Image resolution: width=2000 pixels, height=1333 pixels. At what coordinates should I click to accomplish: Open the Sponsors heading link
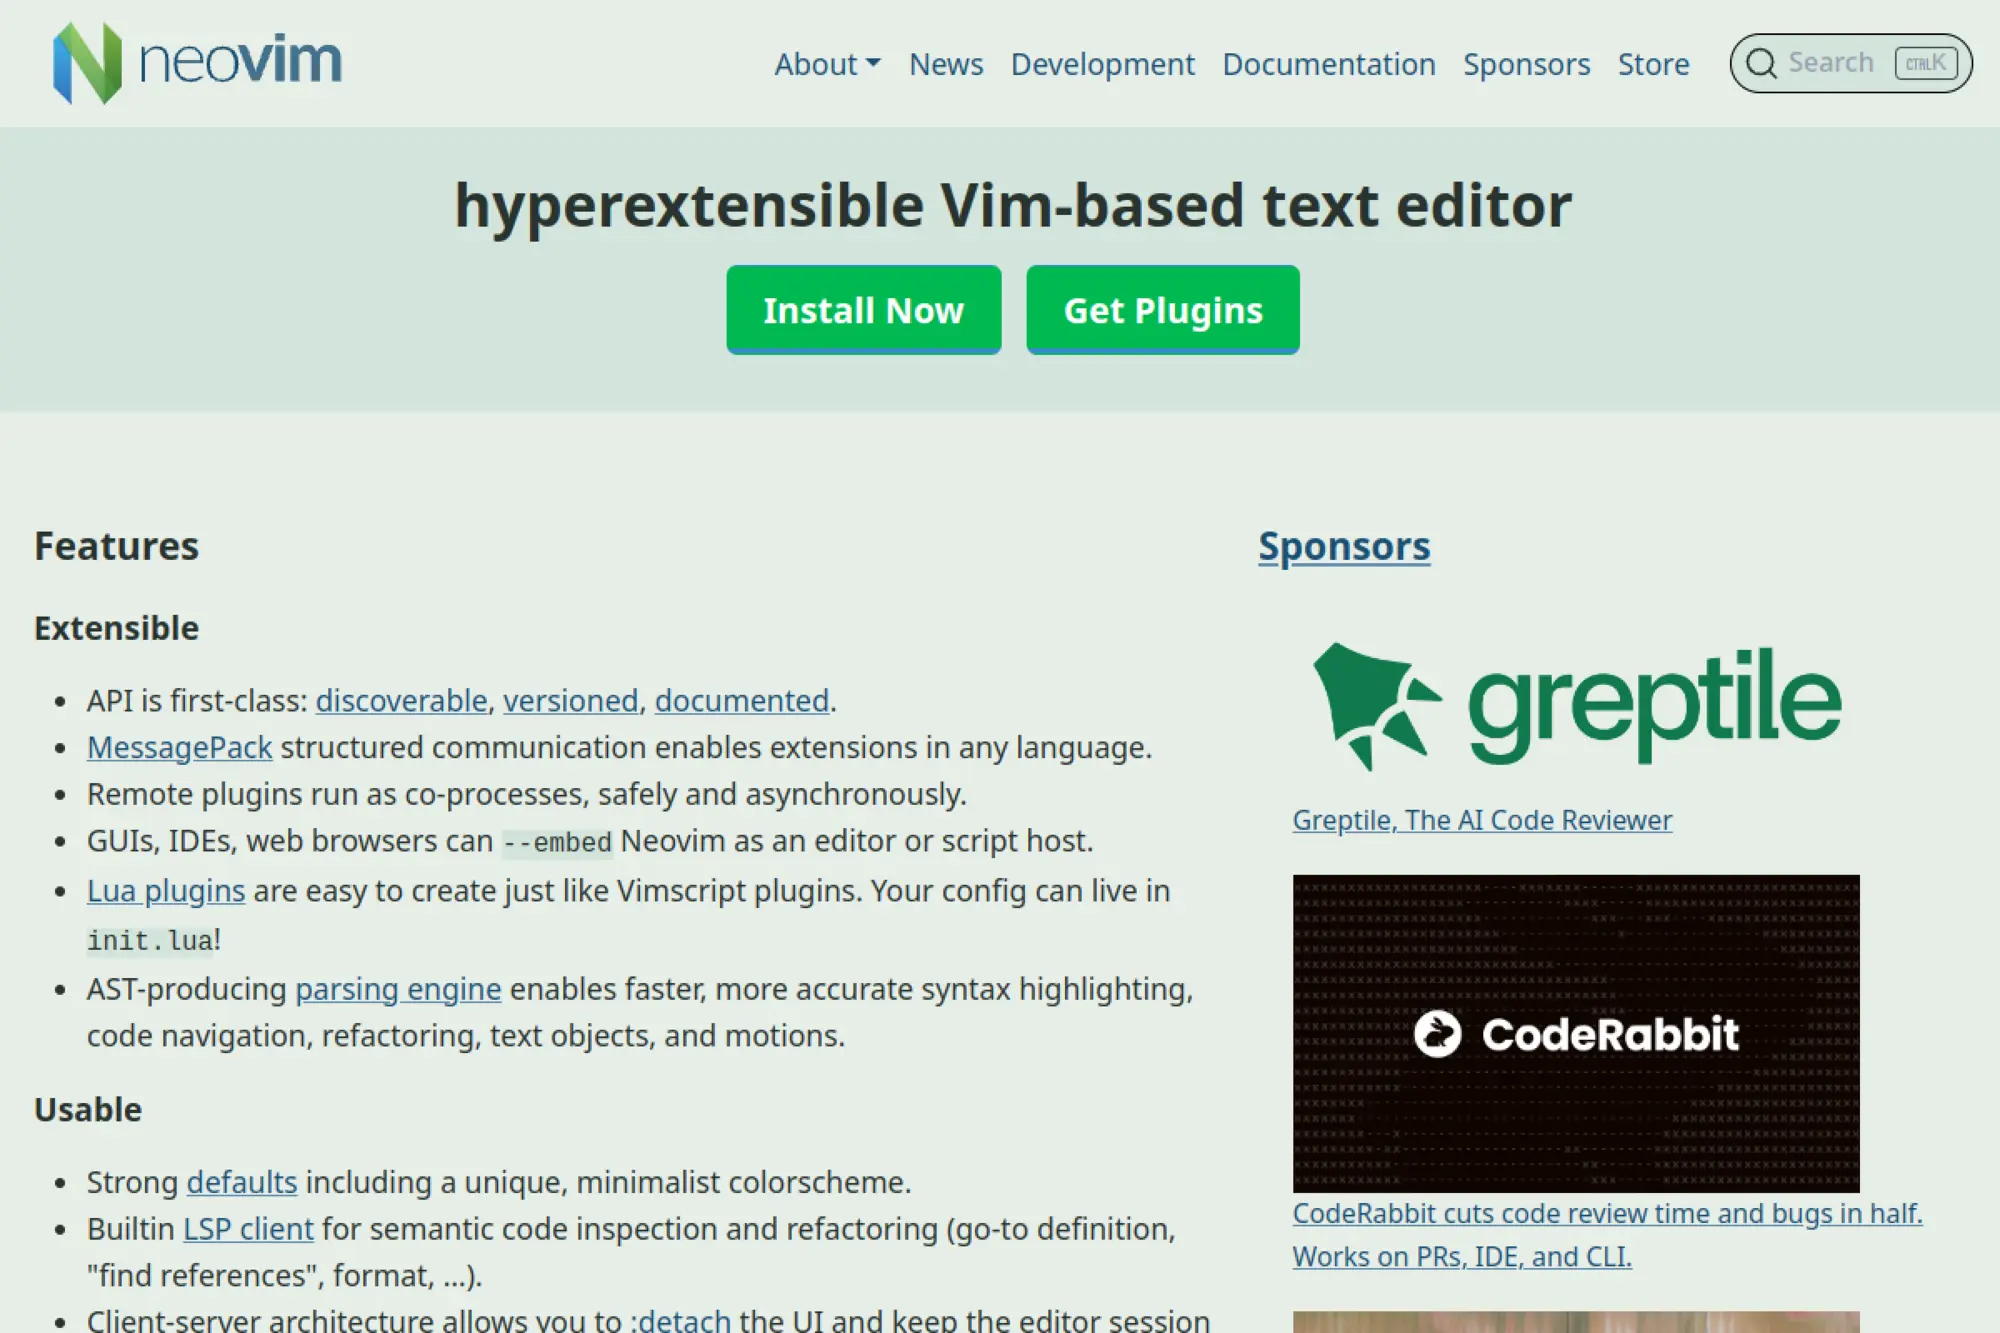[x=1344, y=546]
